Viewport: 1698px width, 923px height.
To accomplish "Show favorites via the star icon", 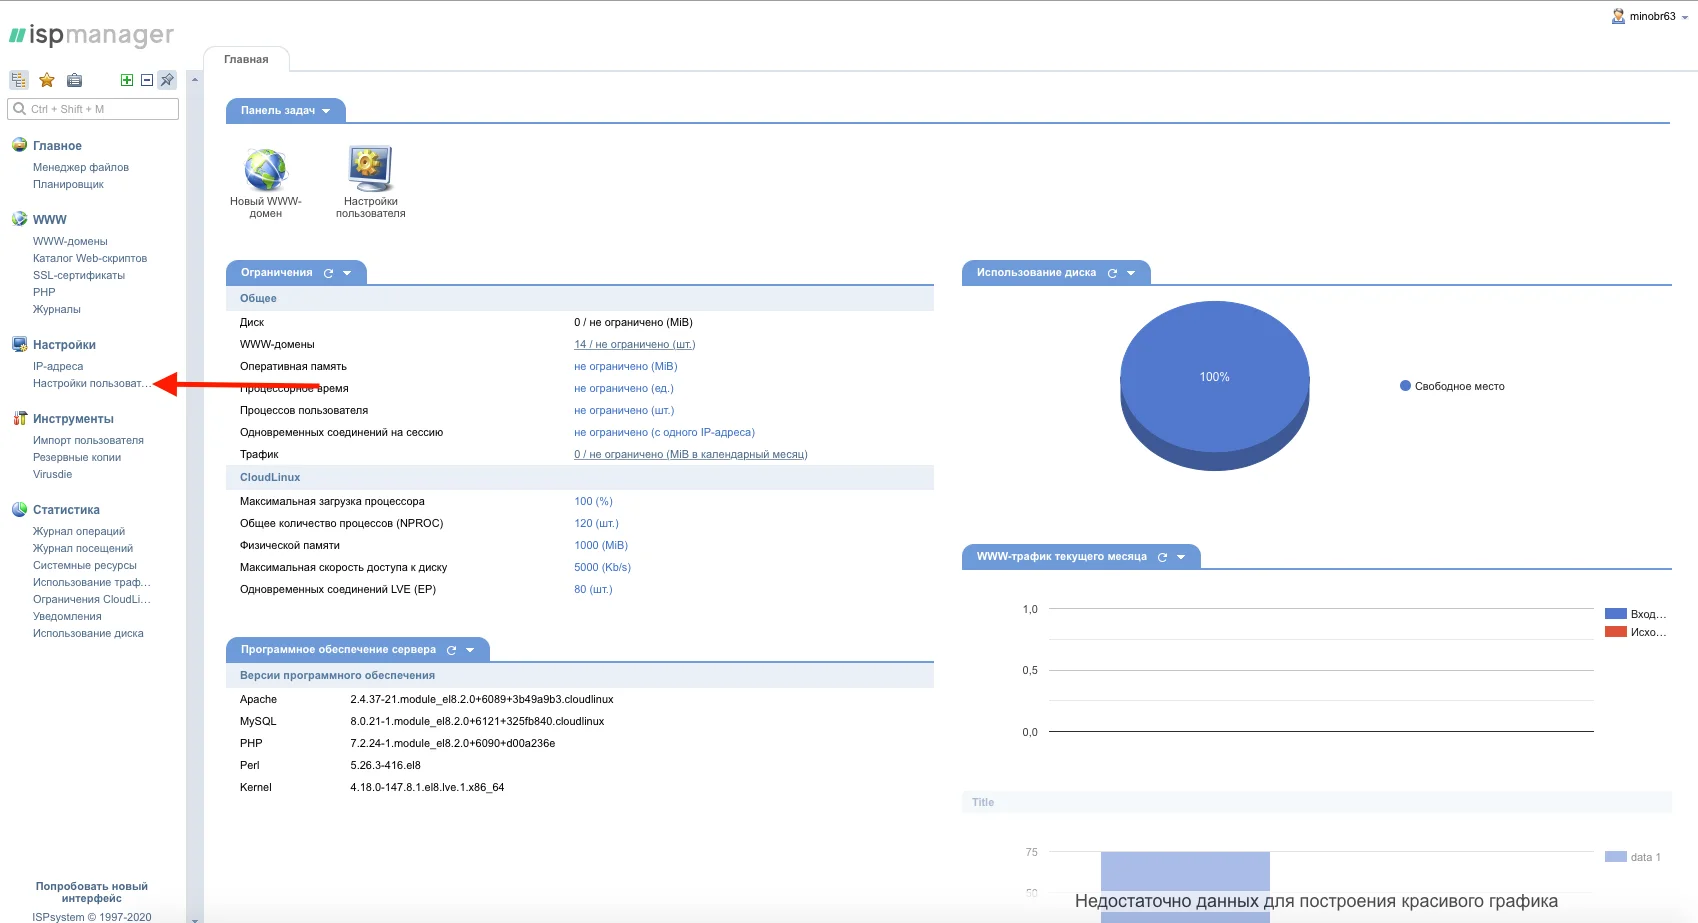I will pyautogui.click(x=47, y=80).
